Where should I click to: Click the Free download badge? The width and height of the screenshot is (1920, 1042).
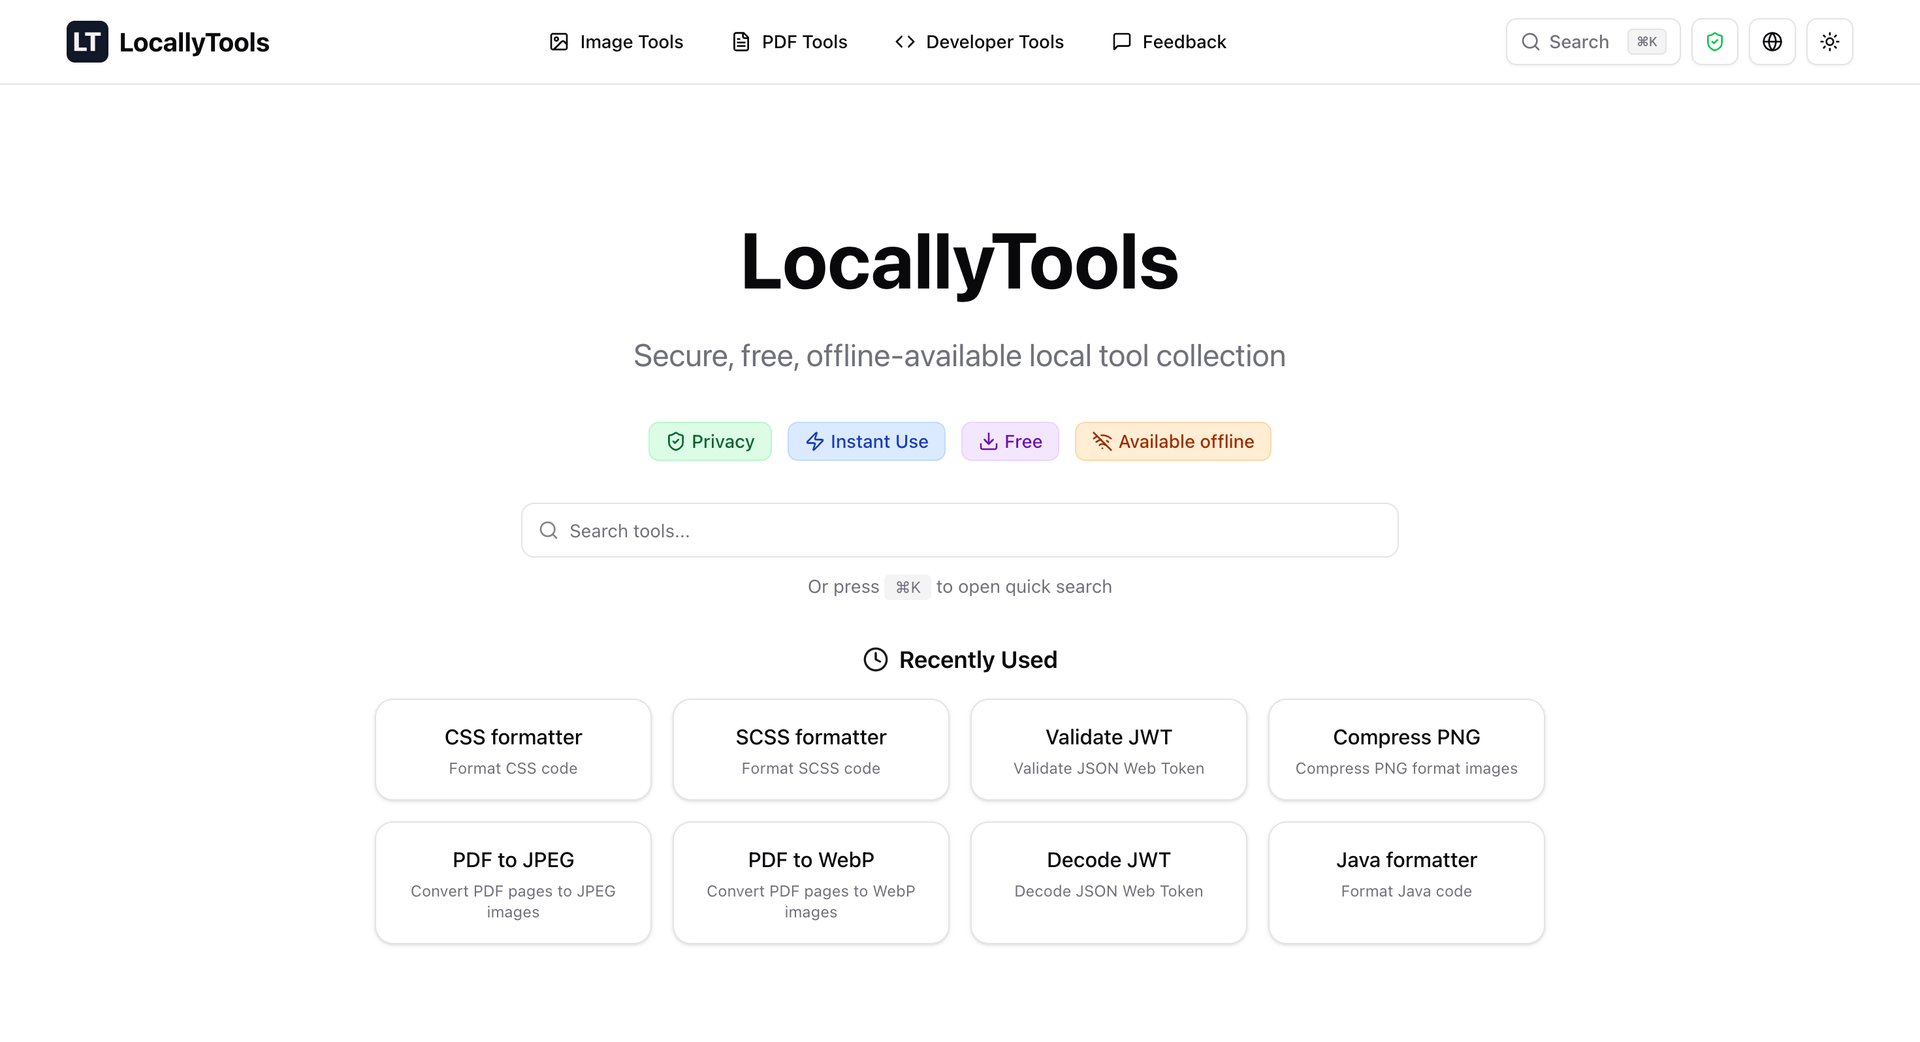click(1010, 441)
